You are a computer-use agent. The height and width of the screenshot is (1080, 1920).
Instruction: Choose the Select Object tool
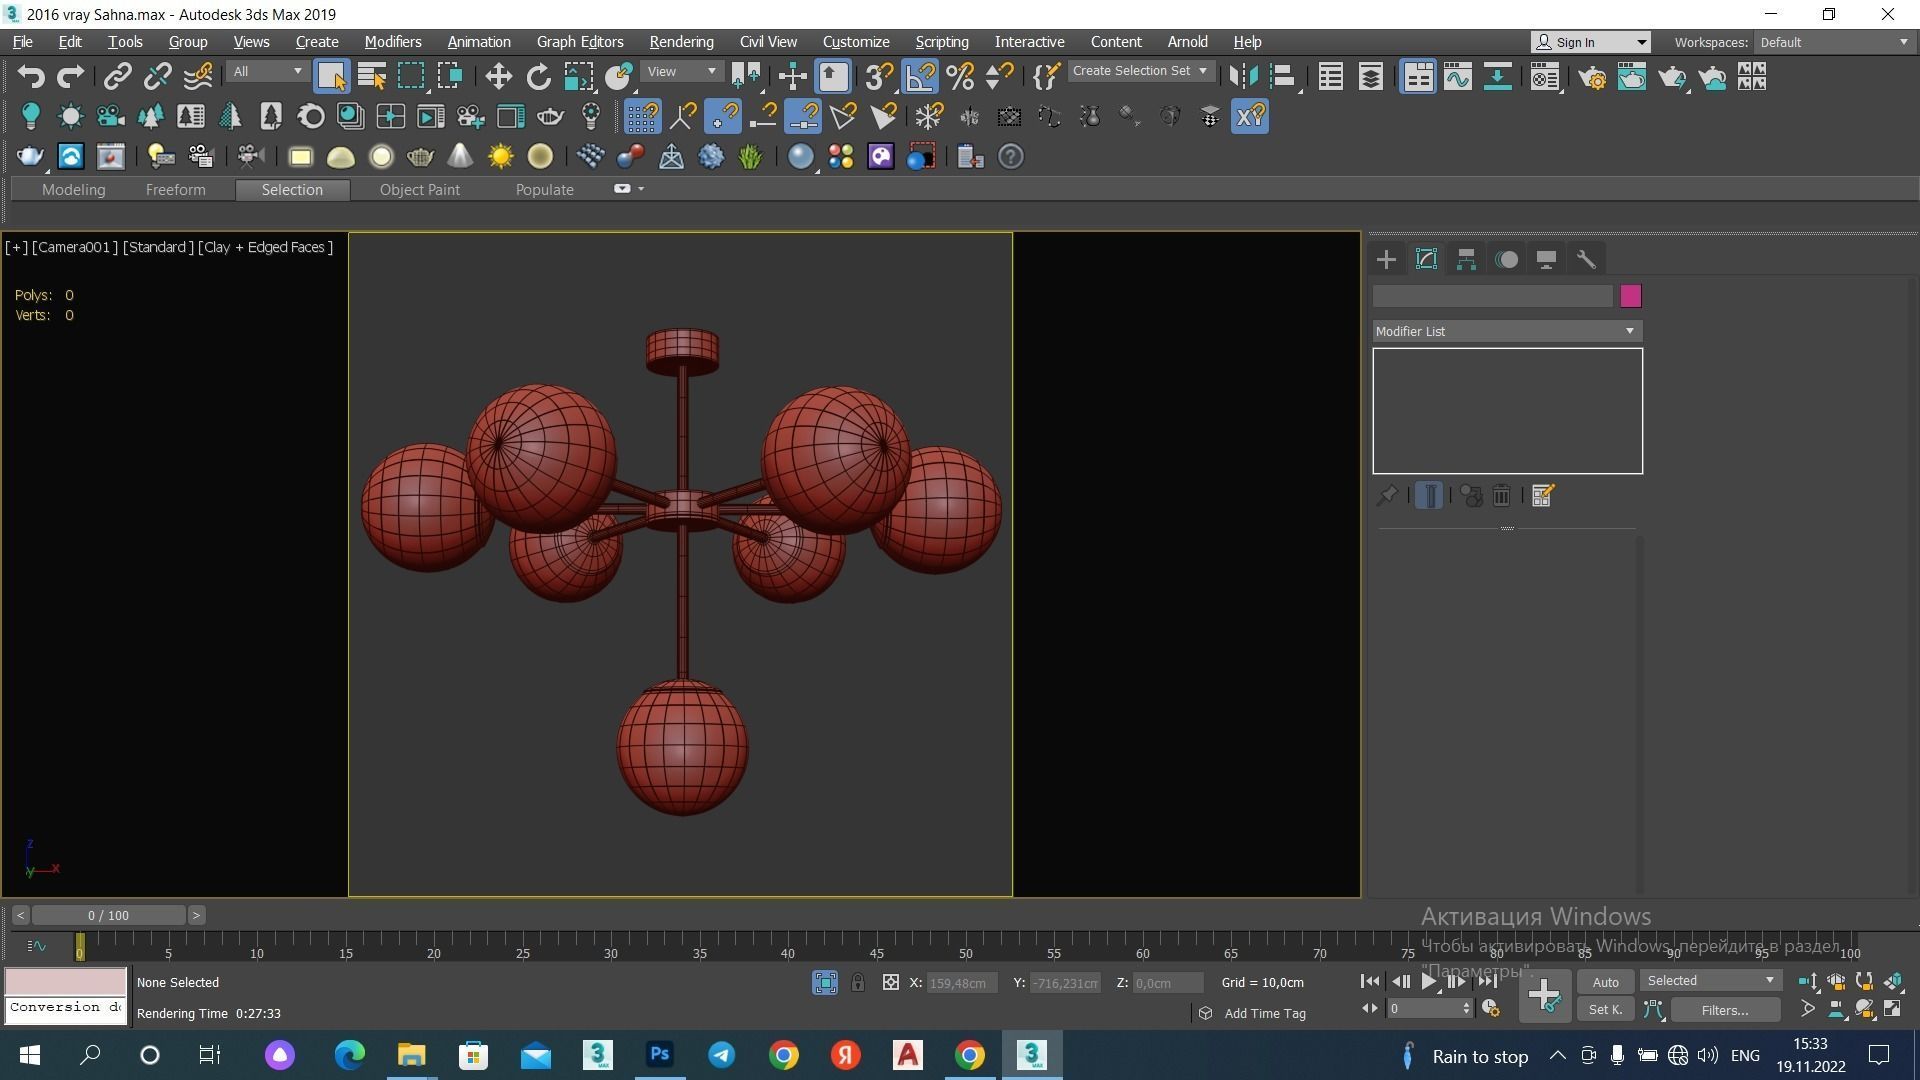click(x=331, y=77)
